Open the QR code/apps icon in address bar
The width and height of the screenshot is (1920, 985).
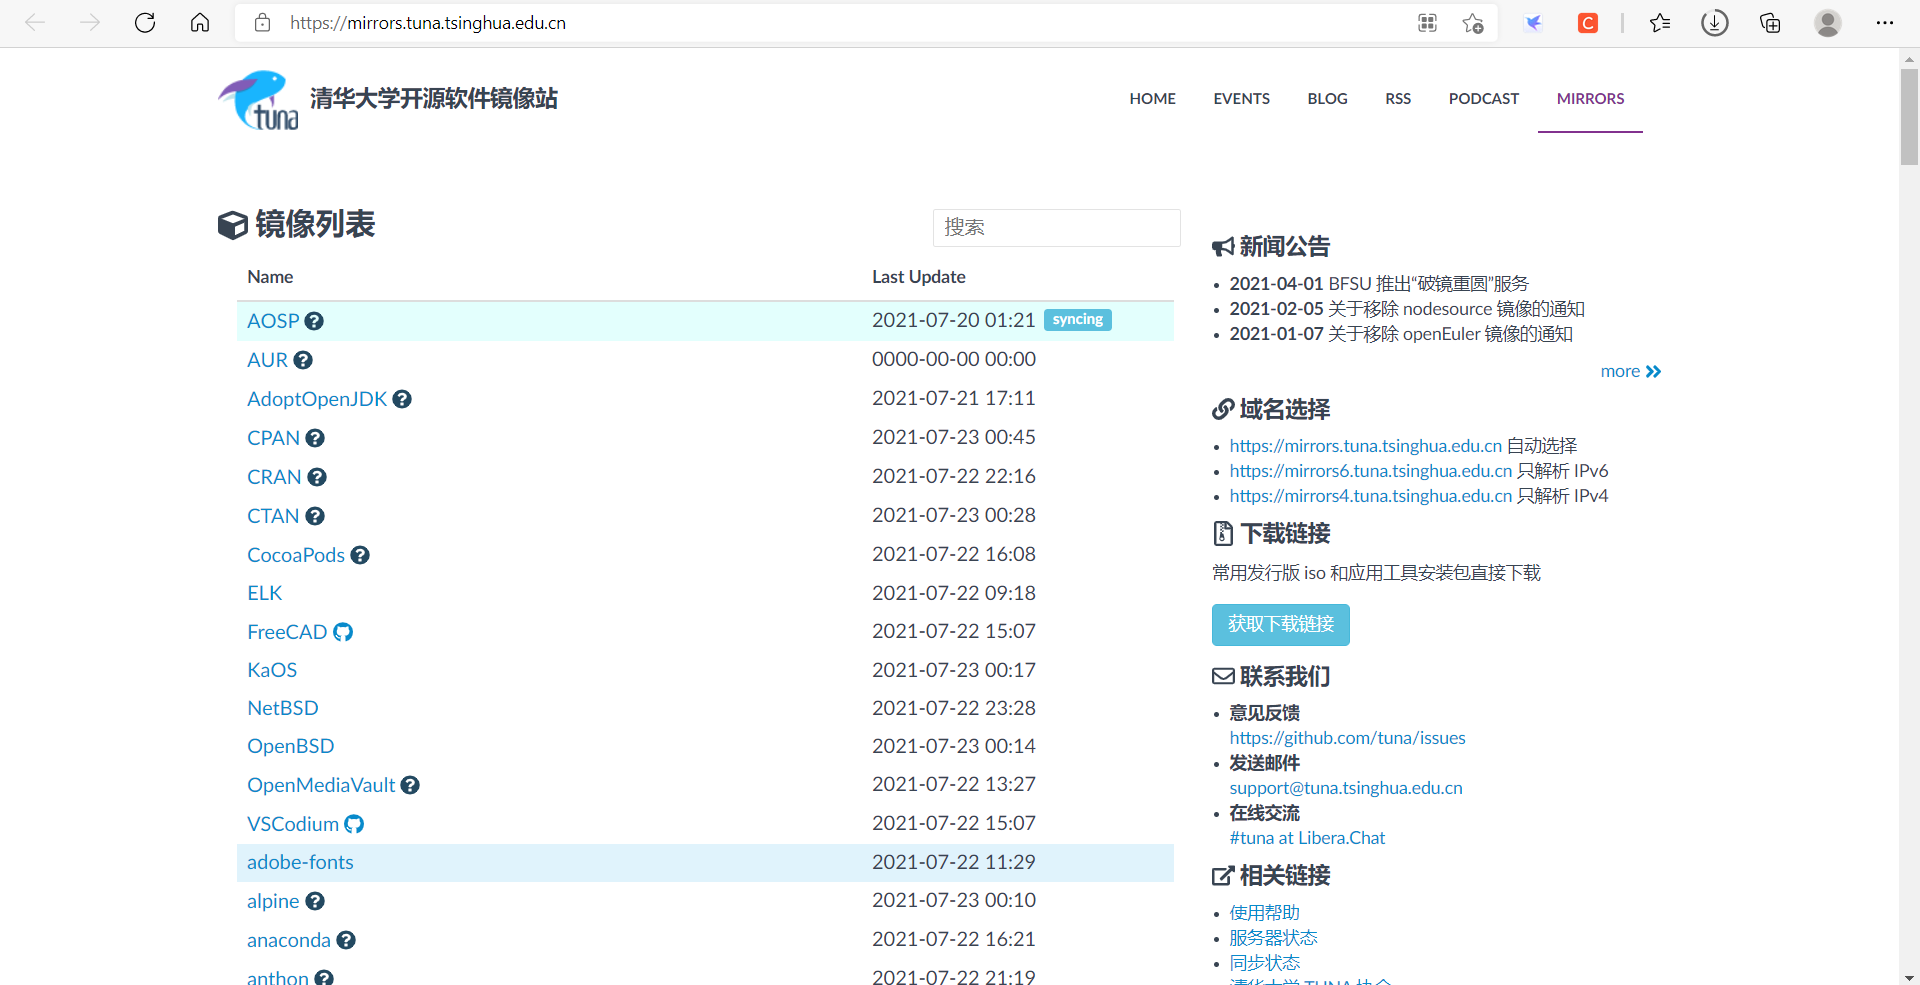1428,22
